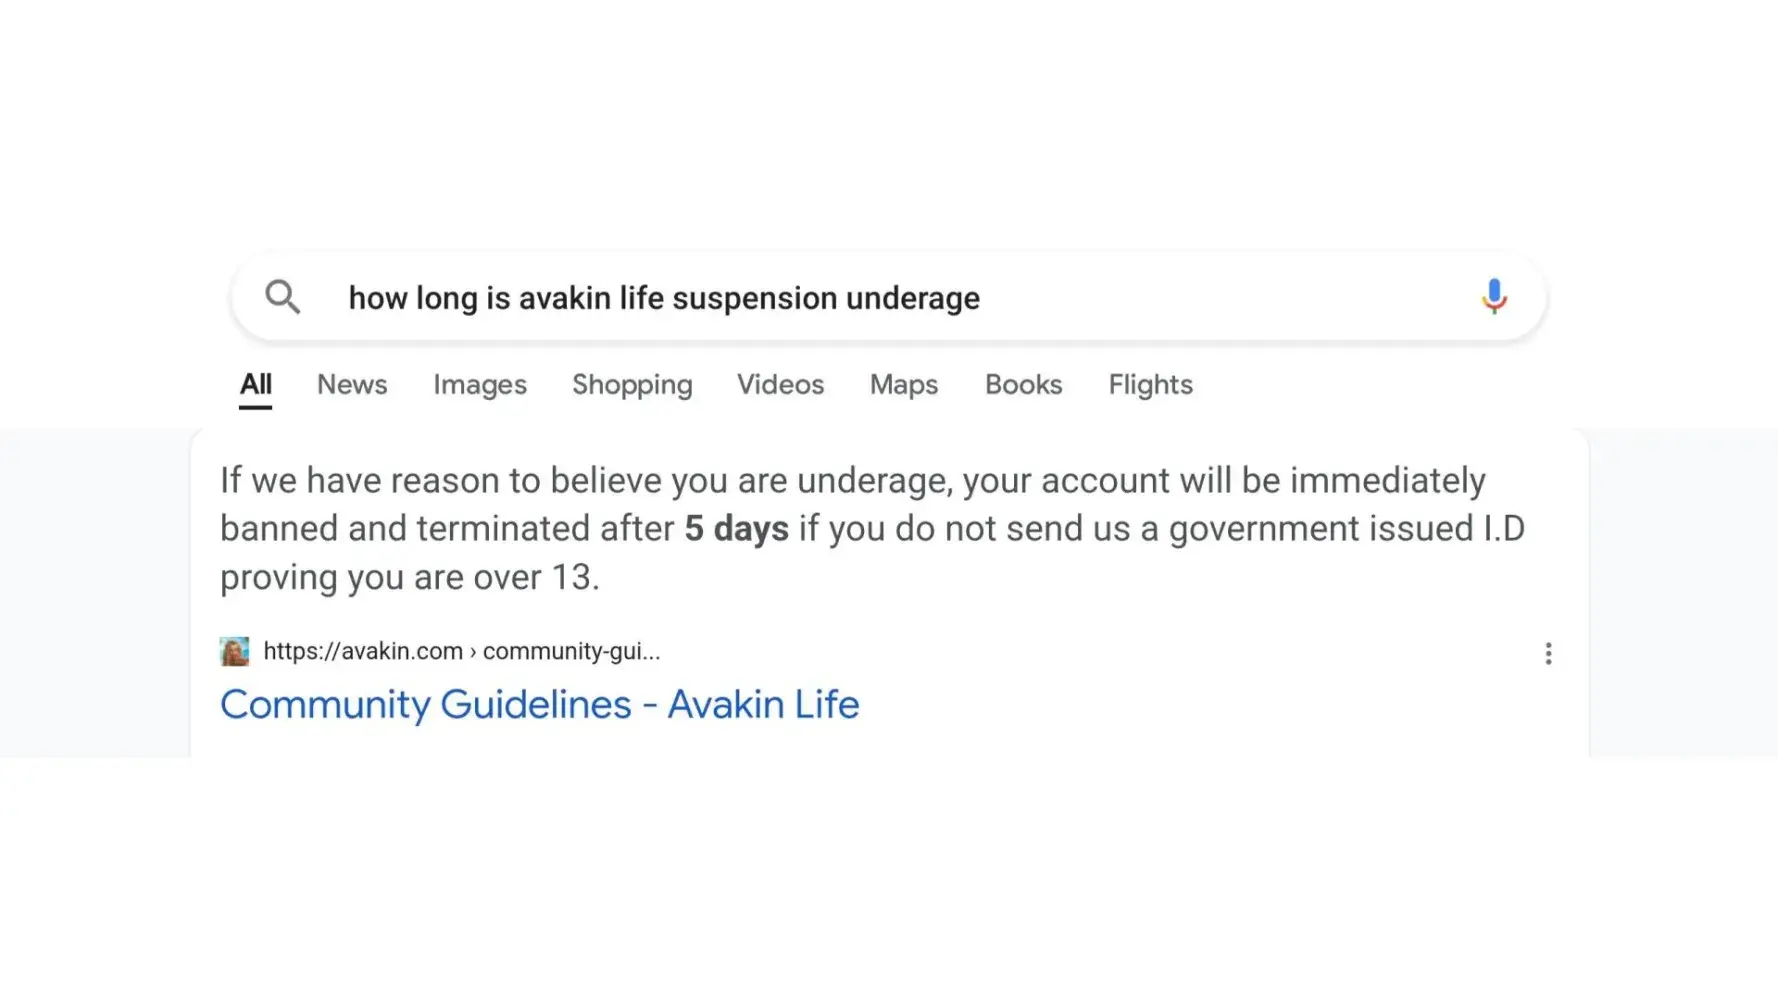Go to the Shopping tab
The width and height of the screenshot is (1778, 1000).
pos(632,385)
